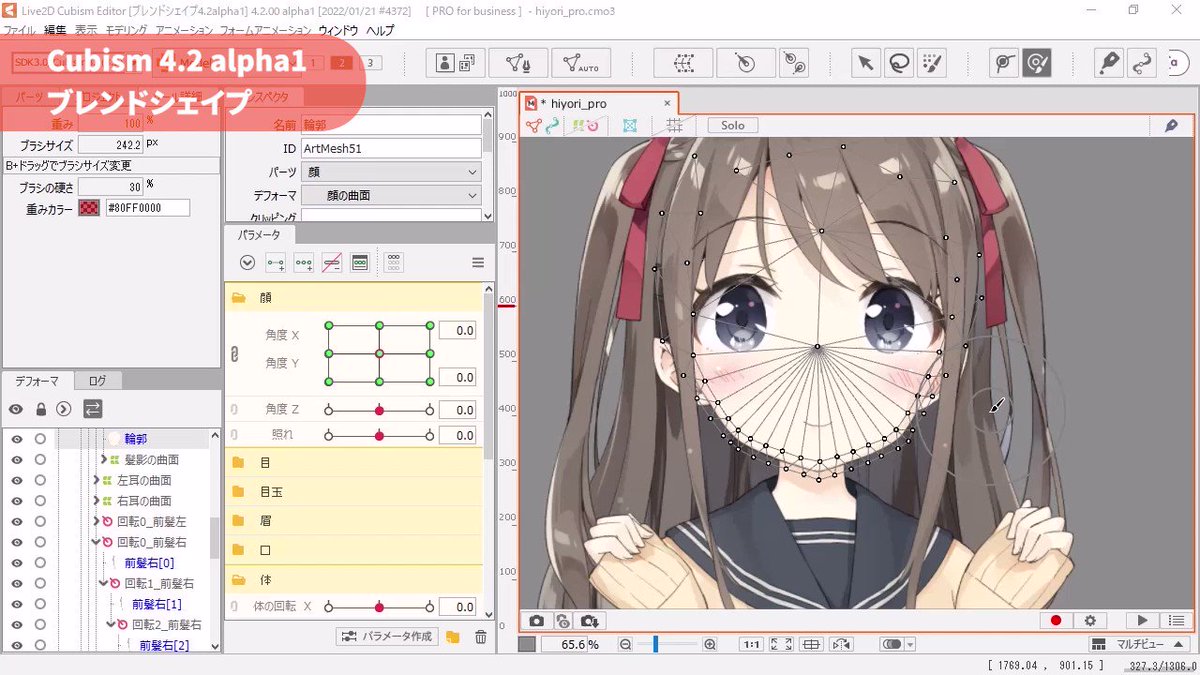Delete parameter using trash icon
The image size is (1200, 675).
pos(480,637)
